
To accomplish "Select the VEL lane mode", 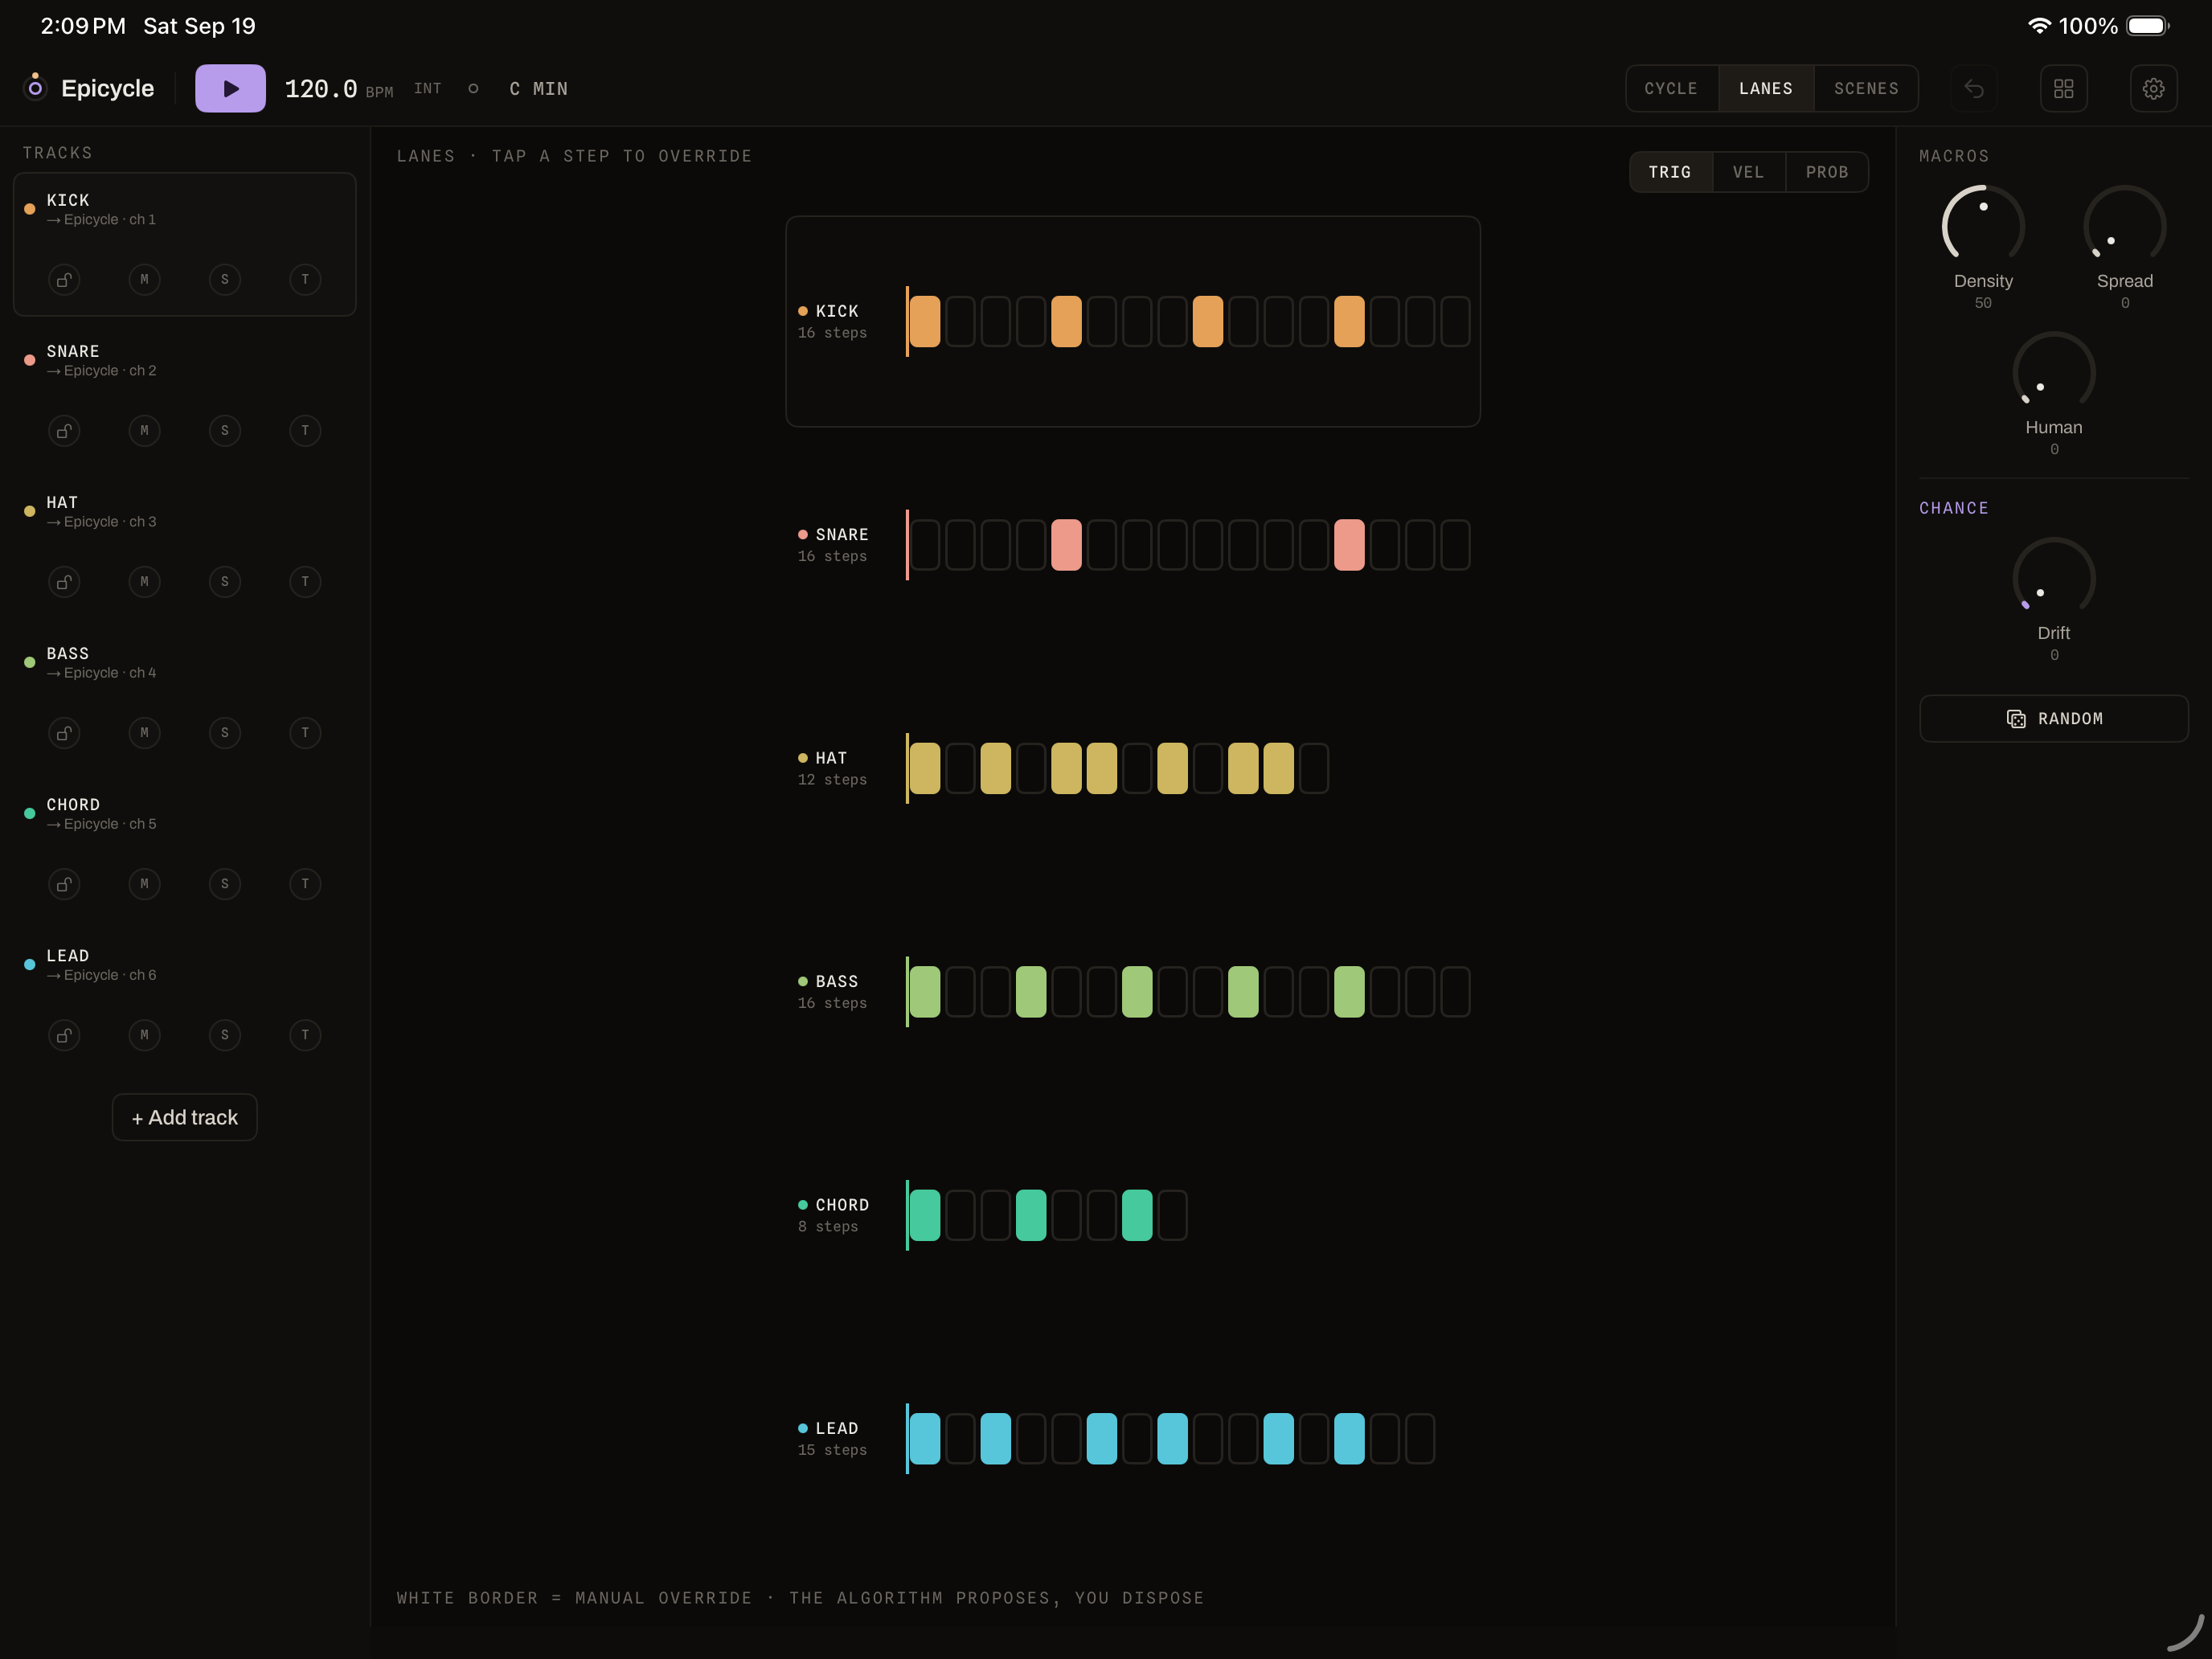I will tap(1748, 172).
